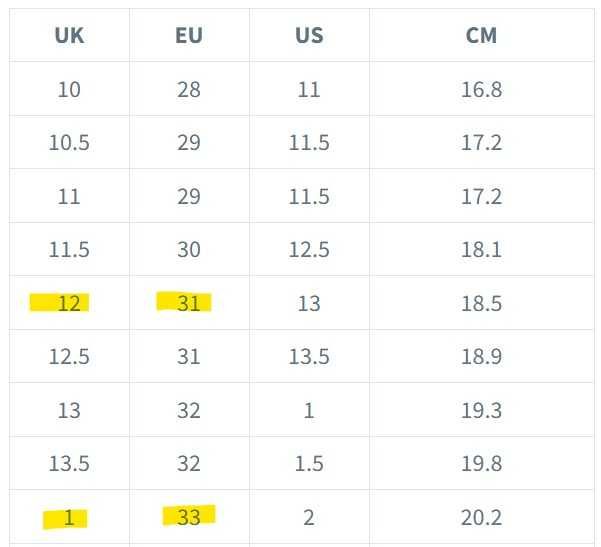Click the 18.9 CM cell

(x=481, y=357)
